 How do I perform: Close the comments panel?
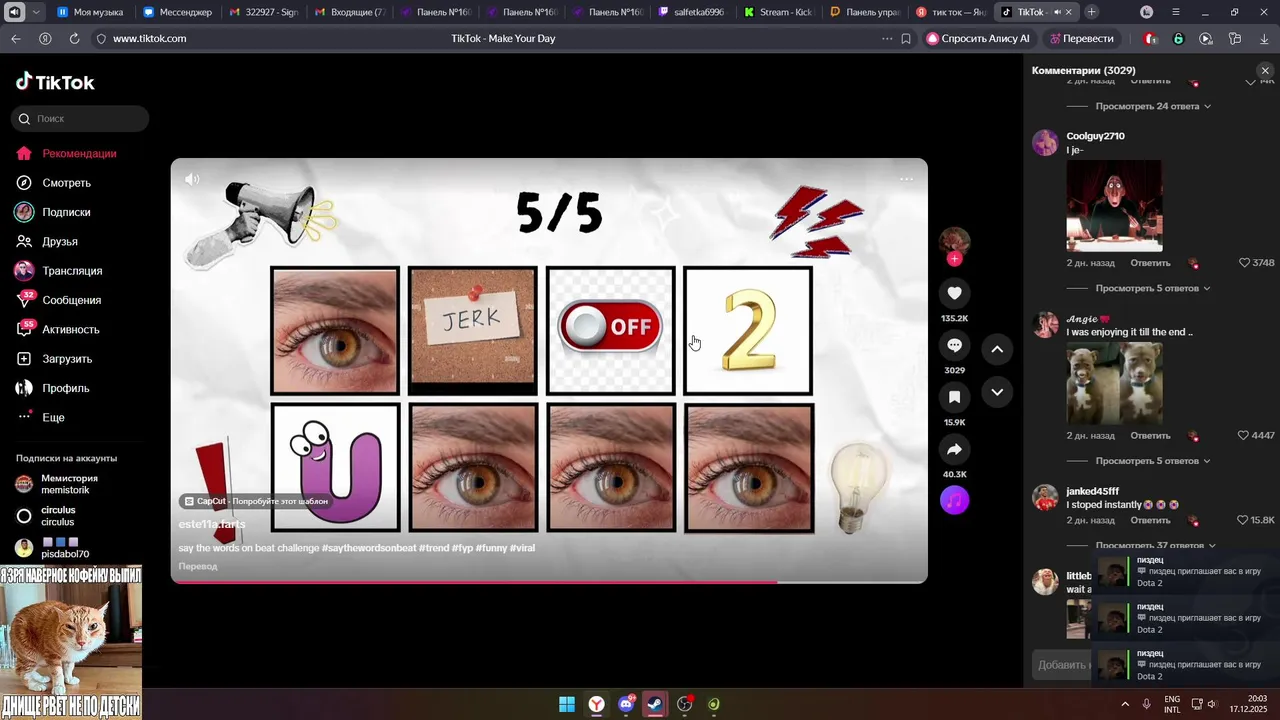point(1265,71)
